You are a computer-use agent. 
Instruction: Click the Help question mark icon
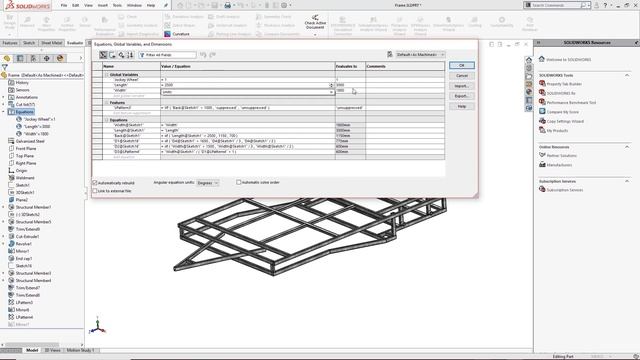pyautogui.click(x=605, y=5)
